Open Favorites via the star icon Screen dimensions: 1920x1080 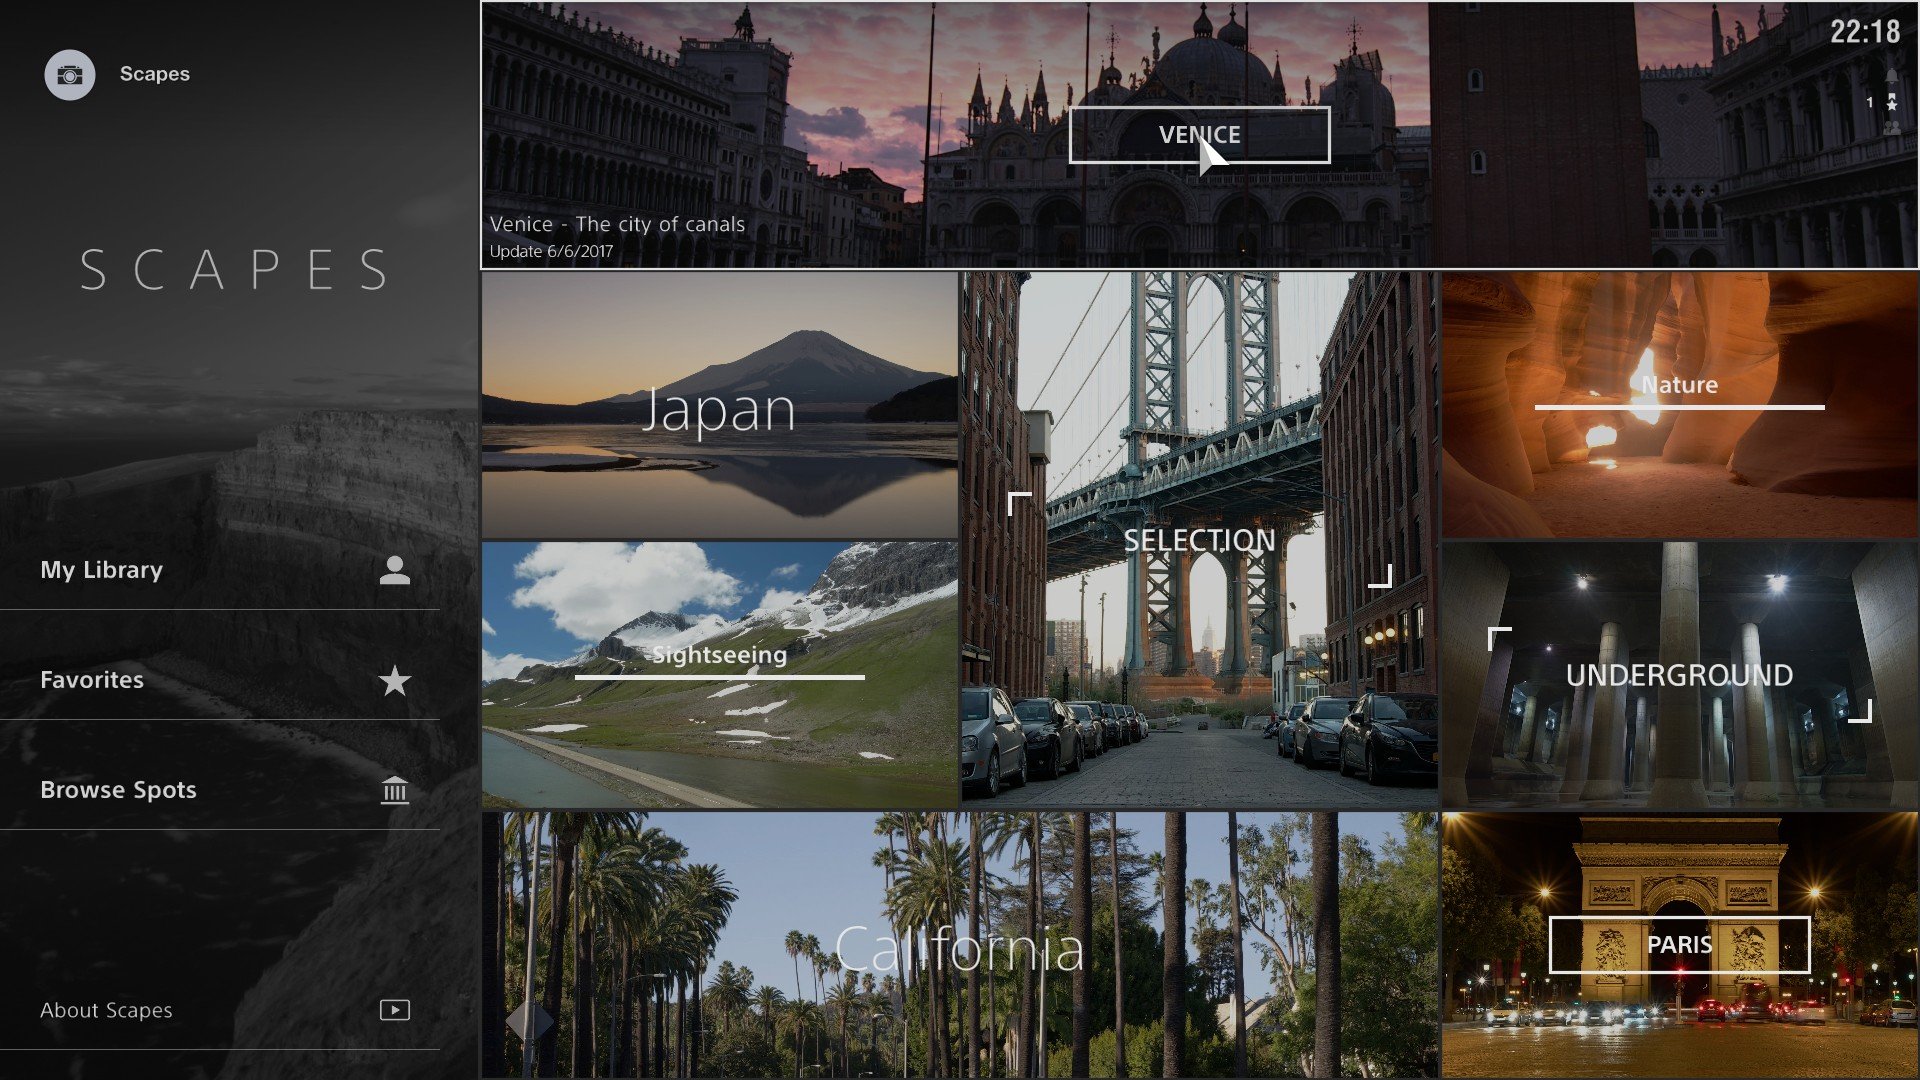pyautogui.click(x=395, y=680)
